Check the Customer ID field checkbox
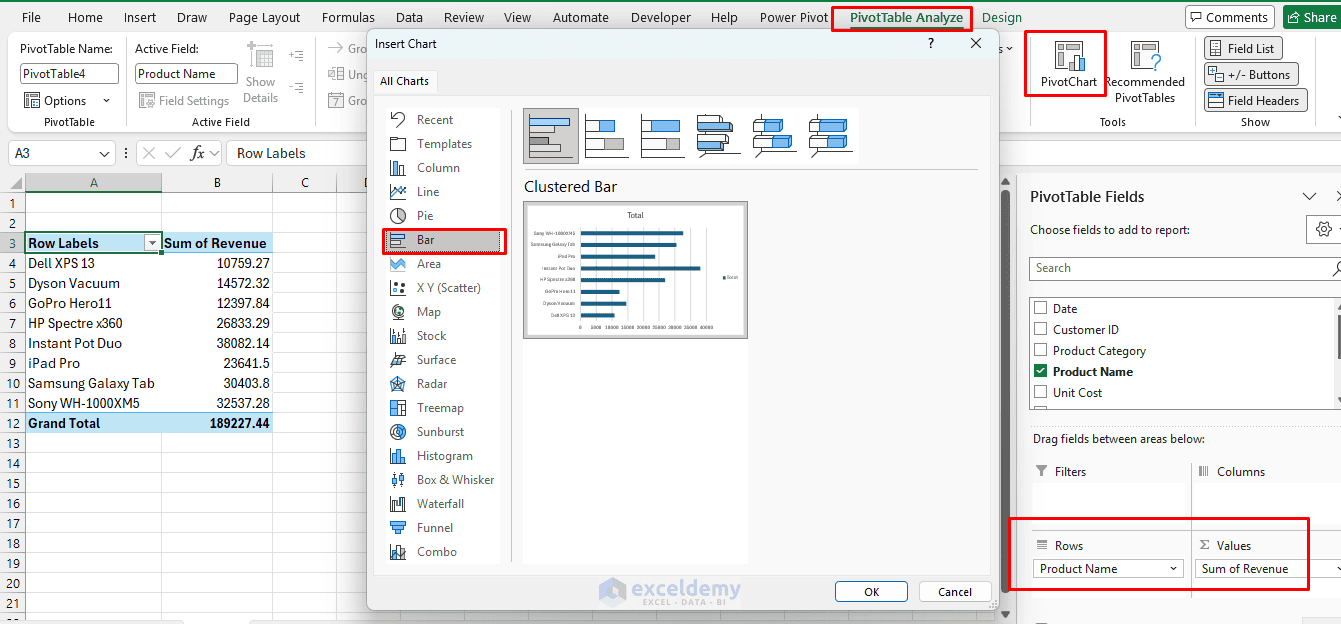This screenshot has width=1341, height=624. click(x=1040, y=330)
